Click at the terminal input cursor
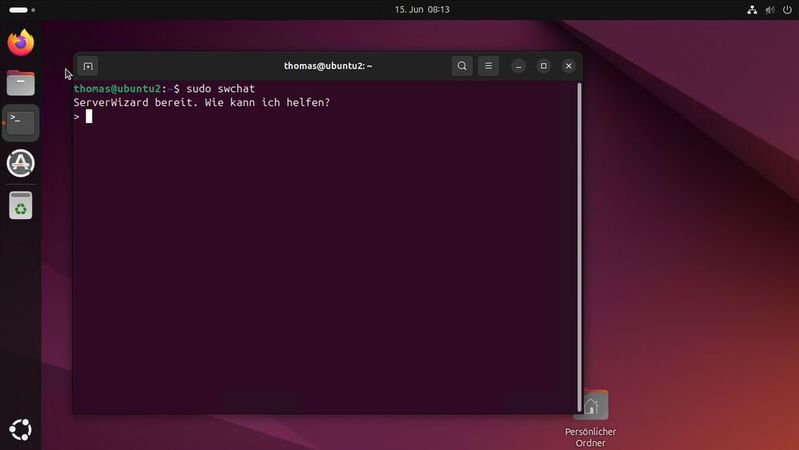Image resolution: width=799 pixels, height=450 pixels. pos(89,116)
